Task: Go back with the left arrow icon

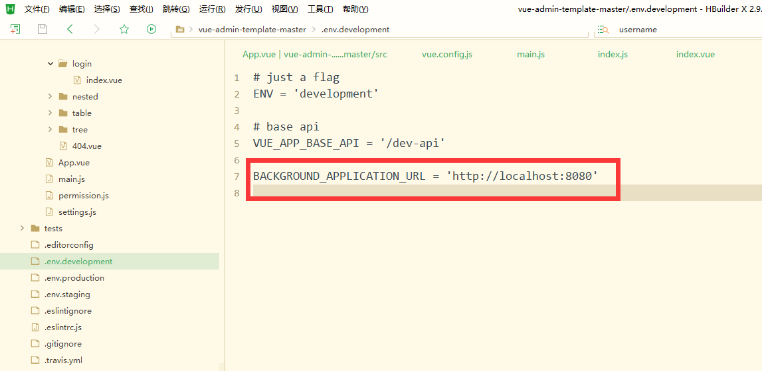Action: tap(70, 29)
